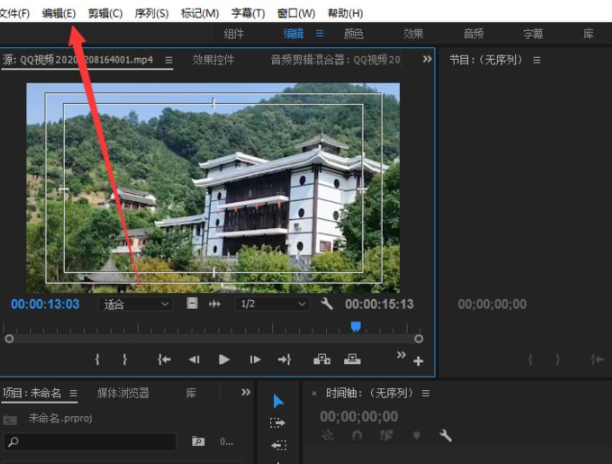Image resolution: width=612 pixels, height=464 pixels.
Task: Open the 窗口(W) menu
Action: click(296, 13)
